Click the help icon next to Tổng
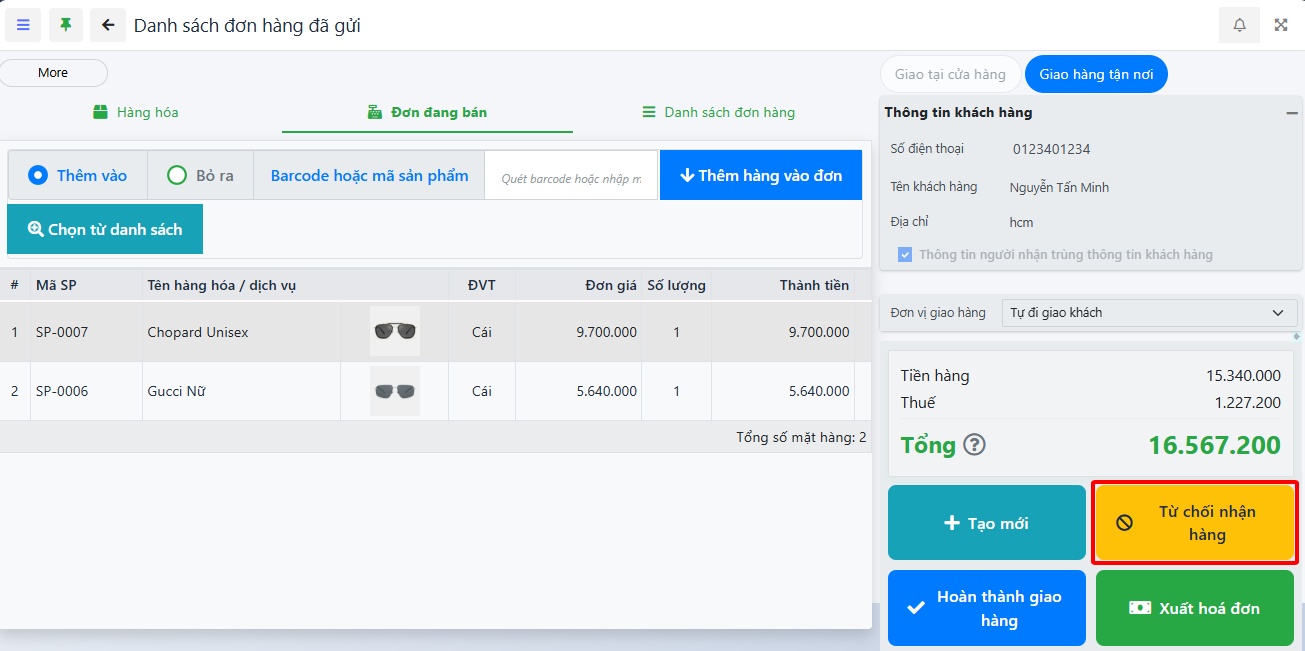Screen dimensions: 1305x651 pos(974,445)
